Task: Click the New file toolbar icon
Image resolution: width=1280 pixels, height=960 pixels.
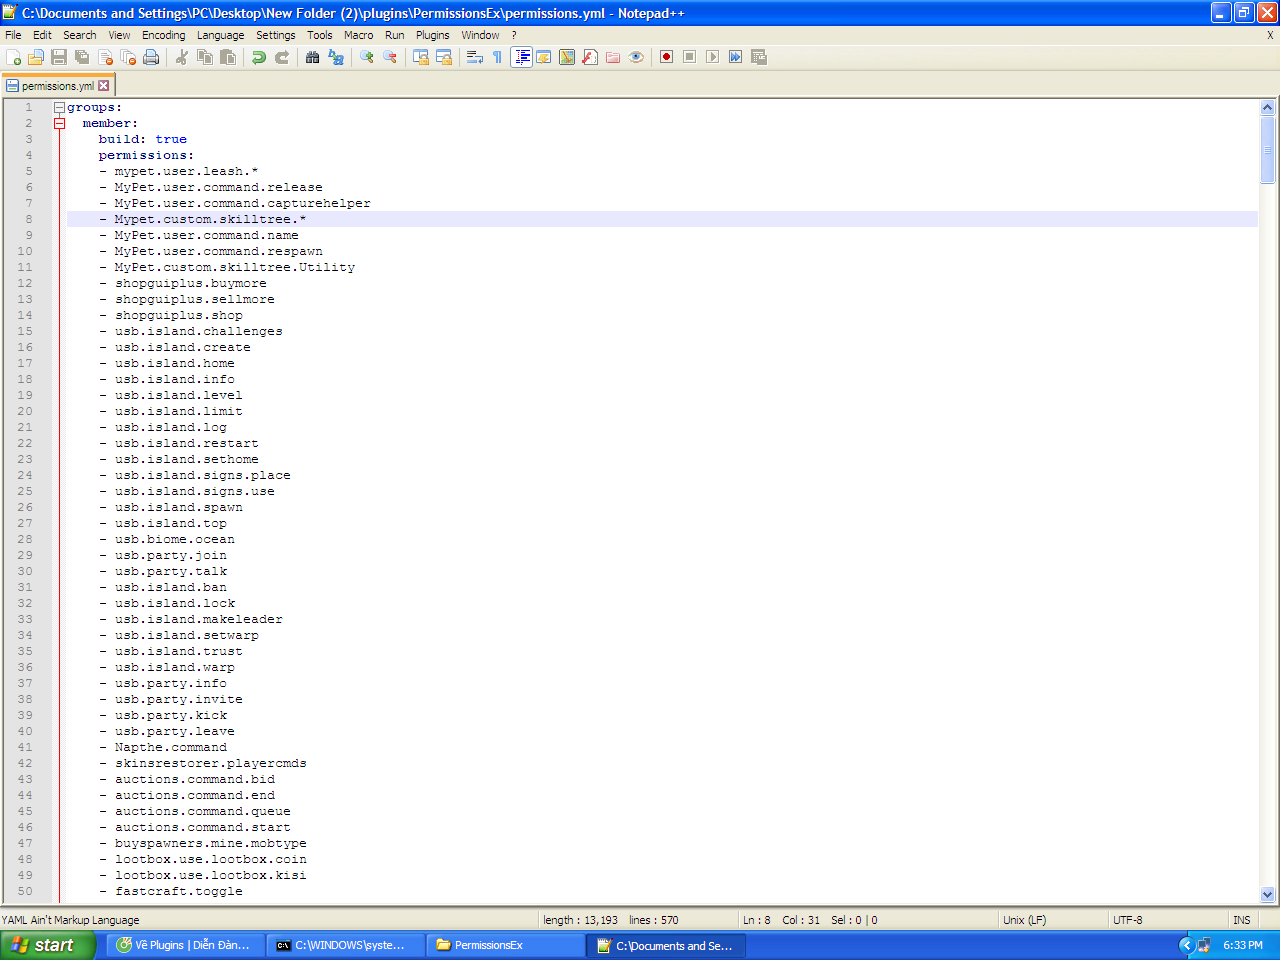Action: (13, 57)
